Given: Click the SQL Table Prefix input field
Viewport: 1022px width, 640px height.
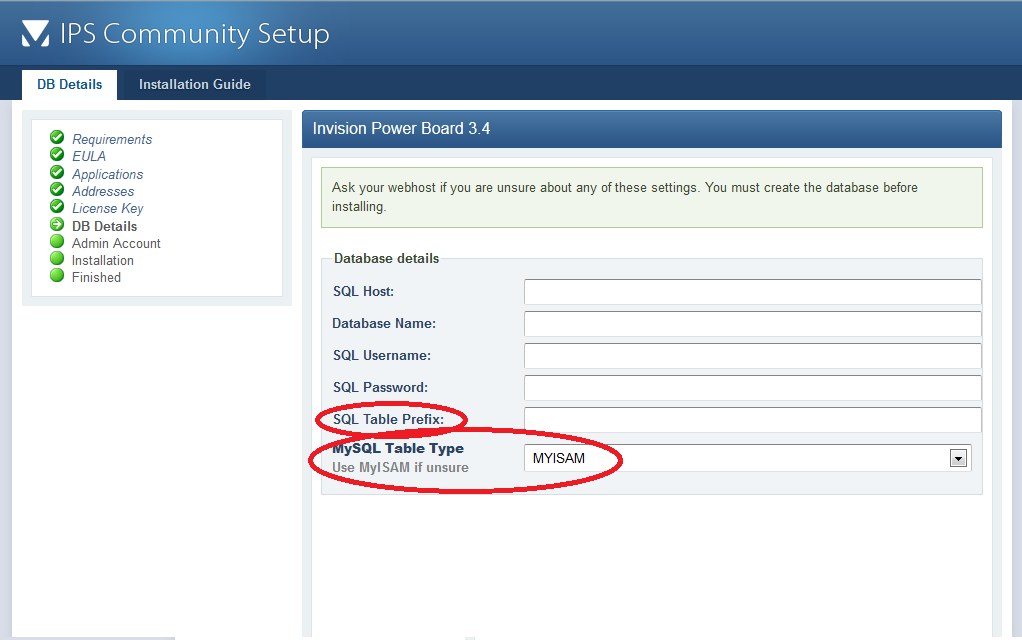Looking at the screenshot, I should point(753,420).
